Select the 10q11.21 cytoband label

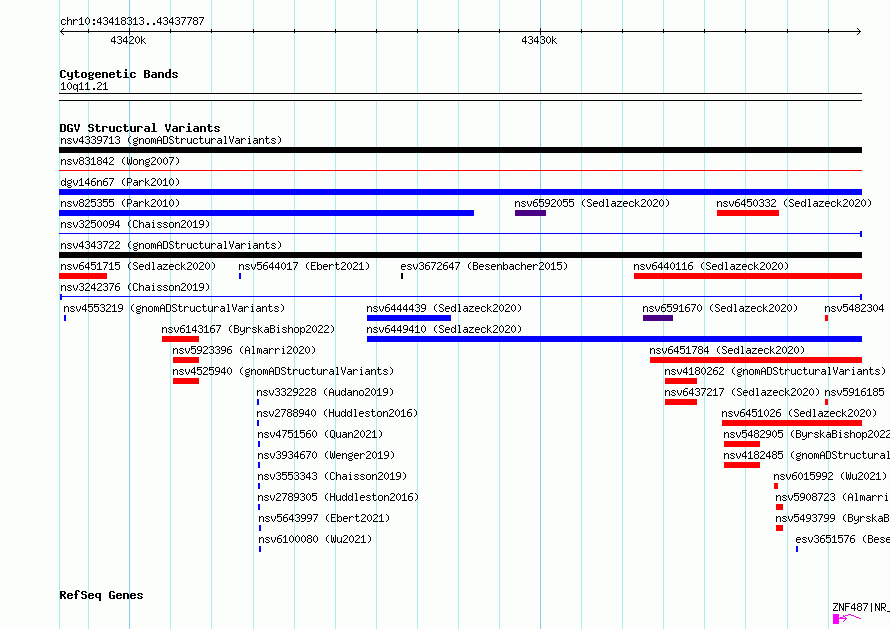[x=84, y=87]
